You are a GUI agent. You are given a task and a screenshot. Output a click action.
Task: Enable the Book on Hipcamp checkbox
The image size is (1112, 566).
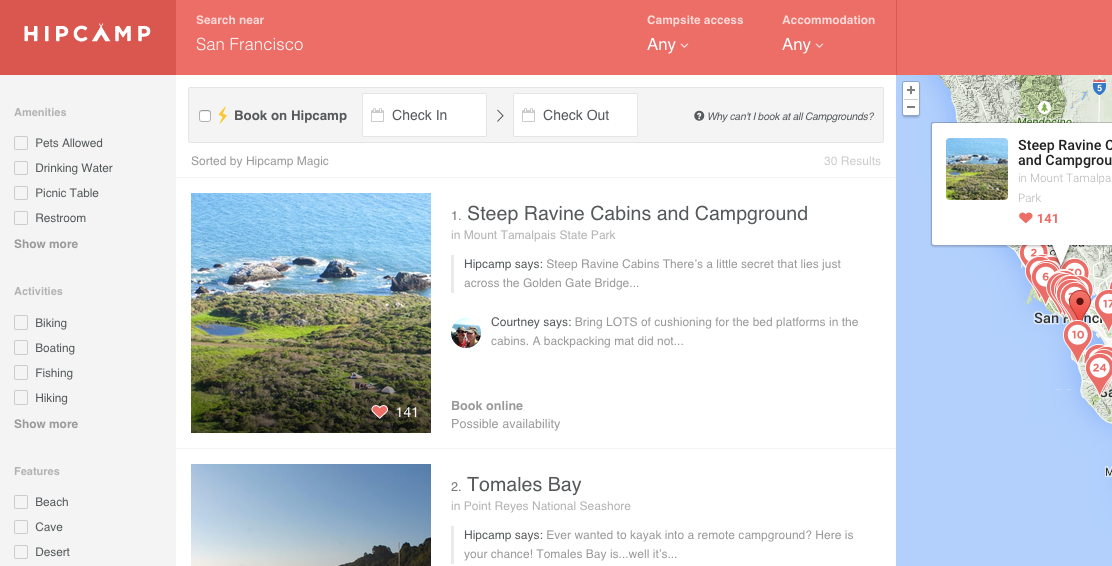click(205, 116)
